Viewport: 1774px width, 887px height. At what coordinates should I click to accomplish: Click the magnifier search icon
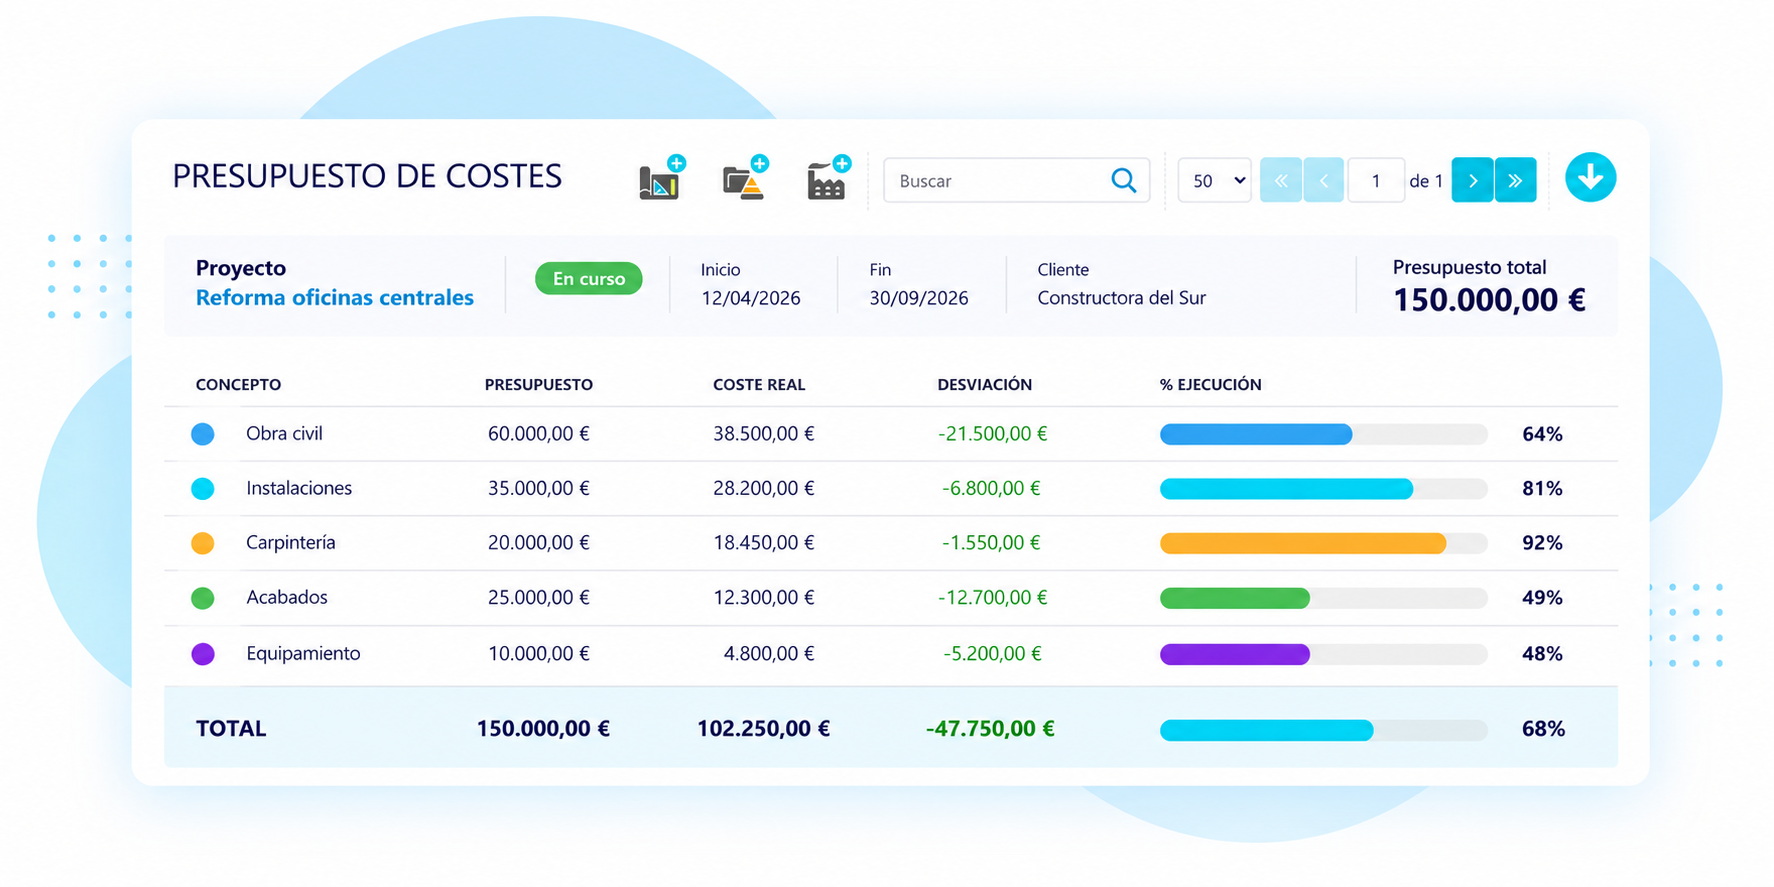coord(1123,181)
